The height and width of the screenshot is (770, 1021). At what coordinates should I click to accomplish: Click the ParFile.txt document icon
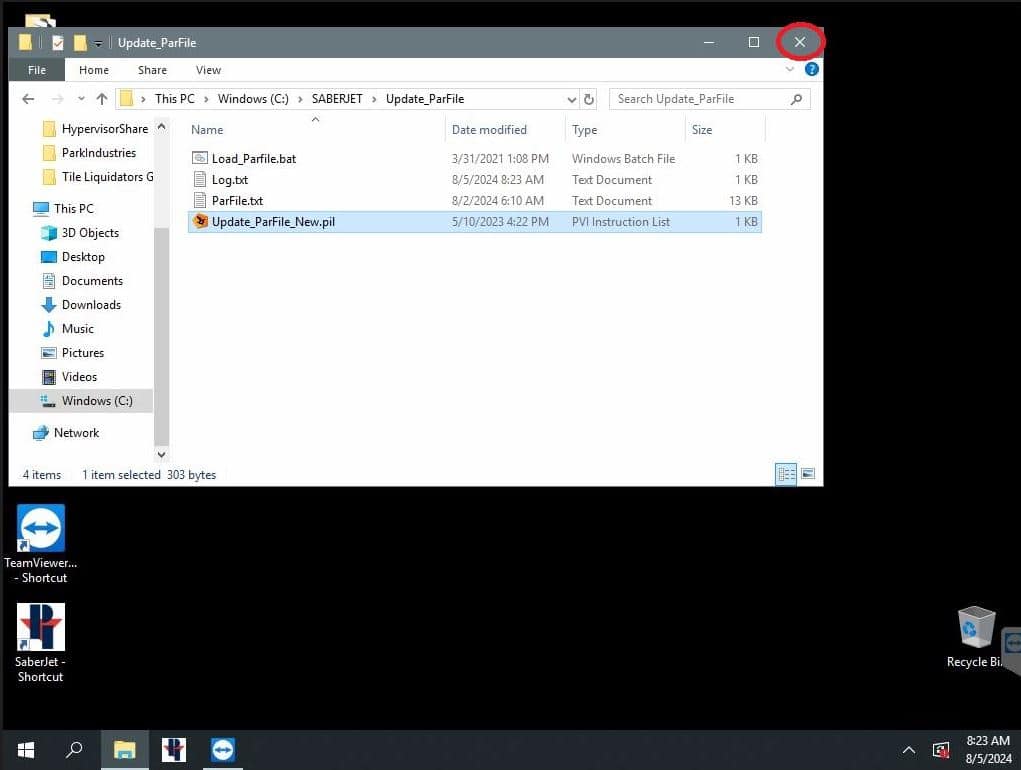200,200
